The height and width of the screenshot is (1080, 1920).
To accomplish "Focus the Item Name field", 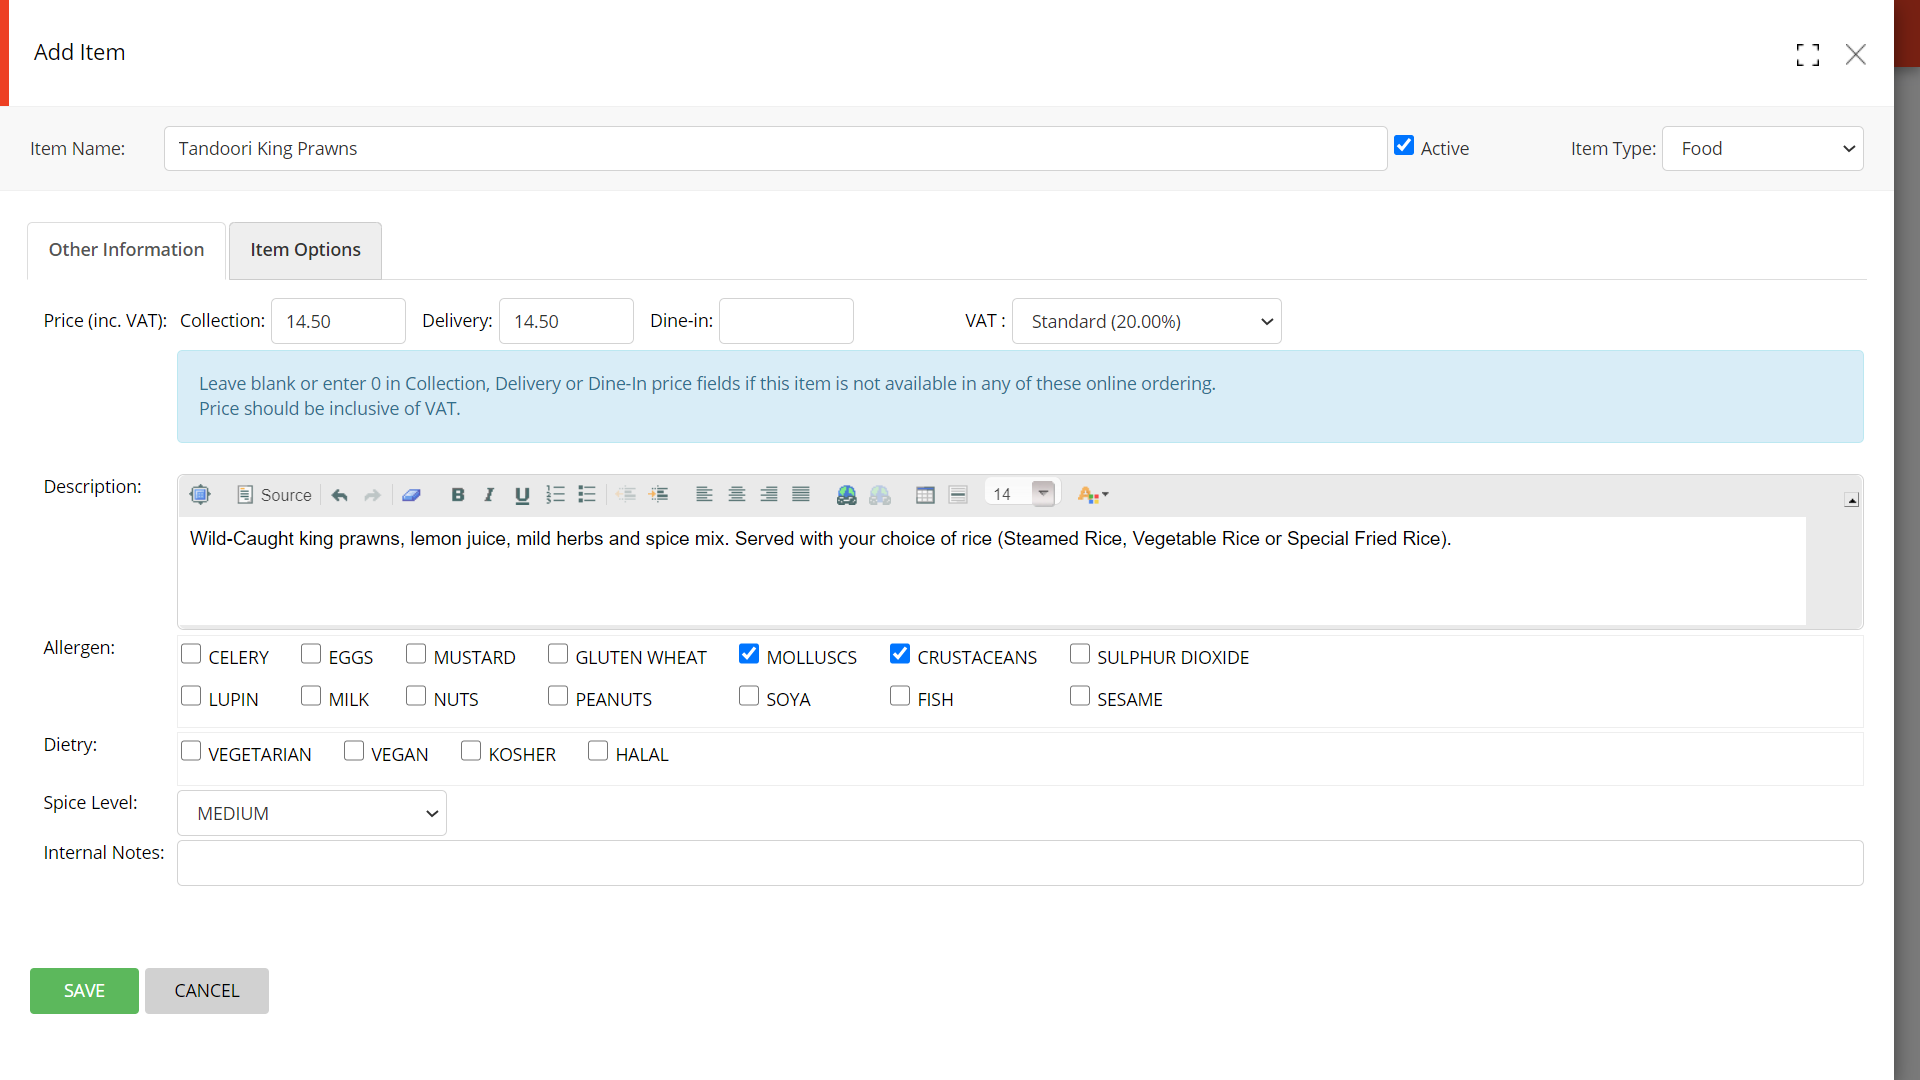I will coord(775,149).
